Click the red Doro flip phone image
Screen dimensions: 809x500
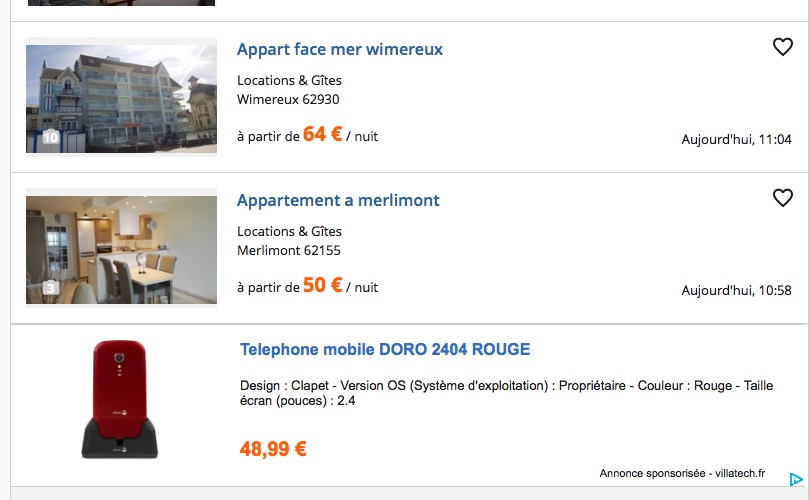(x=119, y=399)
